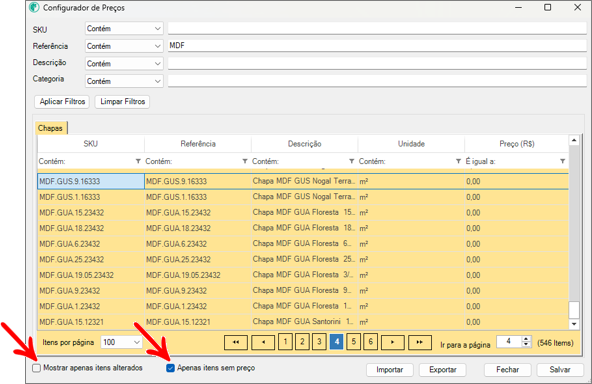Image resolution: width=592 pixels, height=384 pixels.
Task: Select the current page 4 button
Action: point(336,342)
